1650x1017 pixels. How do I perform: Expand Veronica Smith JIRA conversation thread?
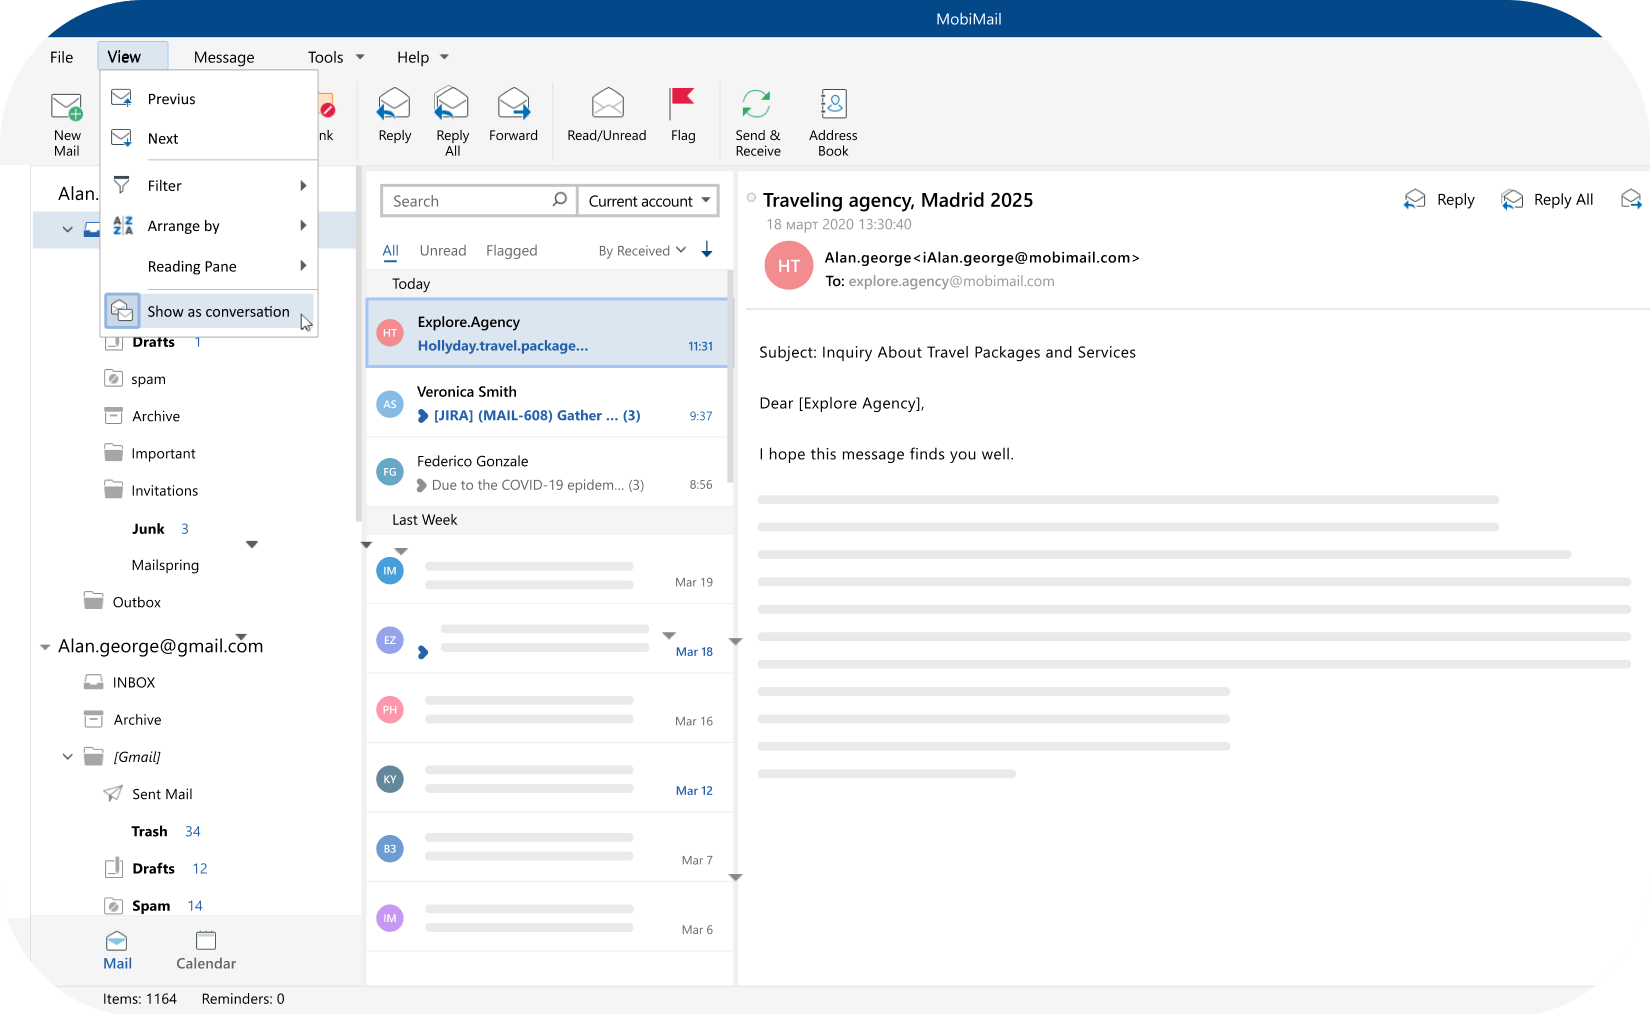click(423, 416)
